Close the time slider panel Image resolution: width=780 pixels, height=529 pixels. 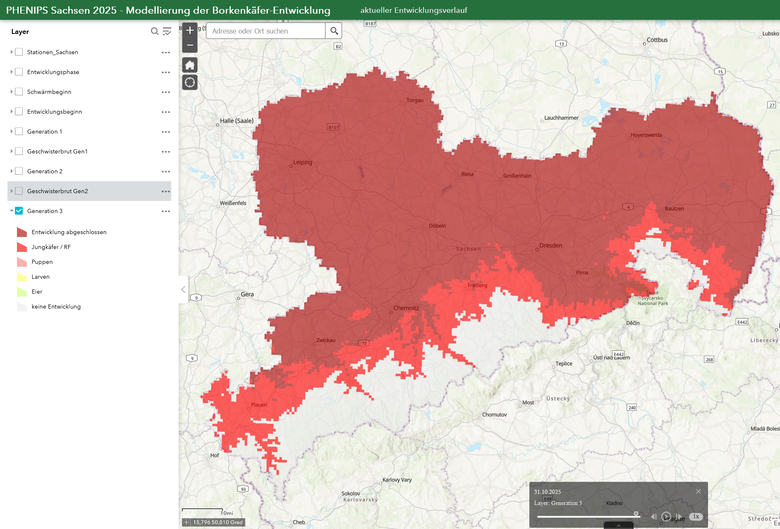pyautogui.click(x=698, y=492)
